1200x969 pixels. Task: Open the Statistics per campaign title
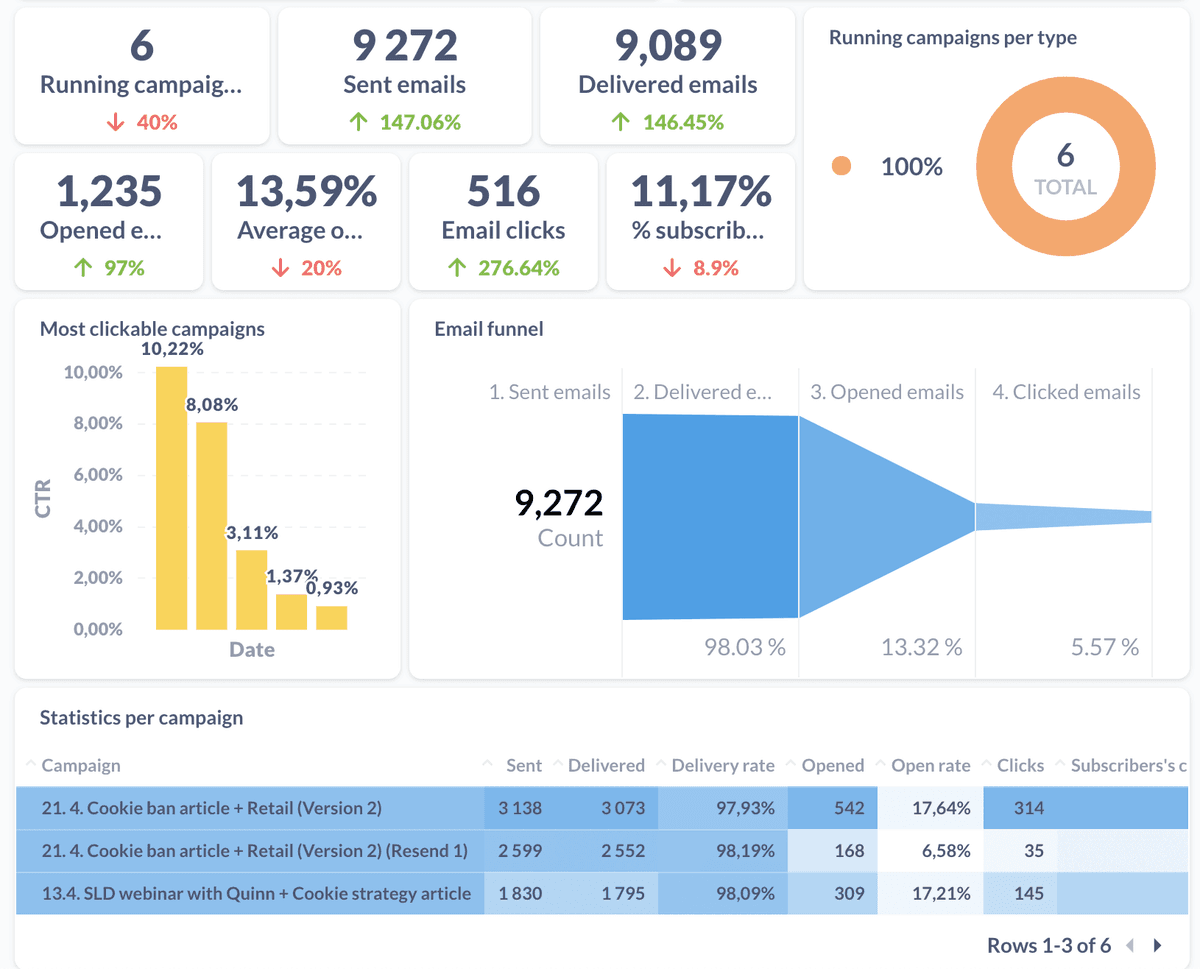pos(141,718)
